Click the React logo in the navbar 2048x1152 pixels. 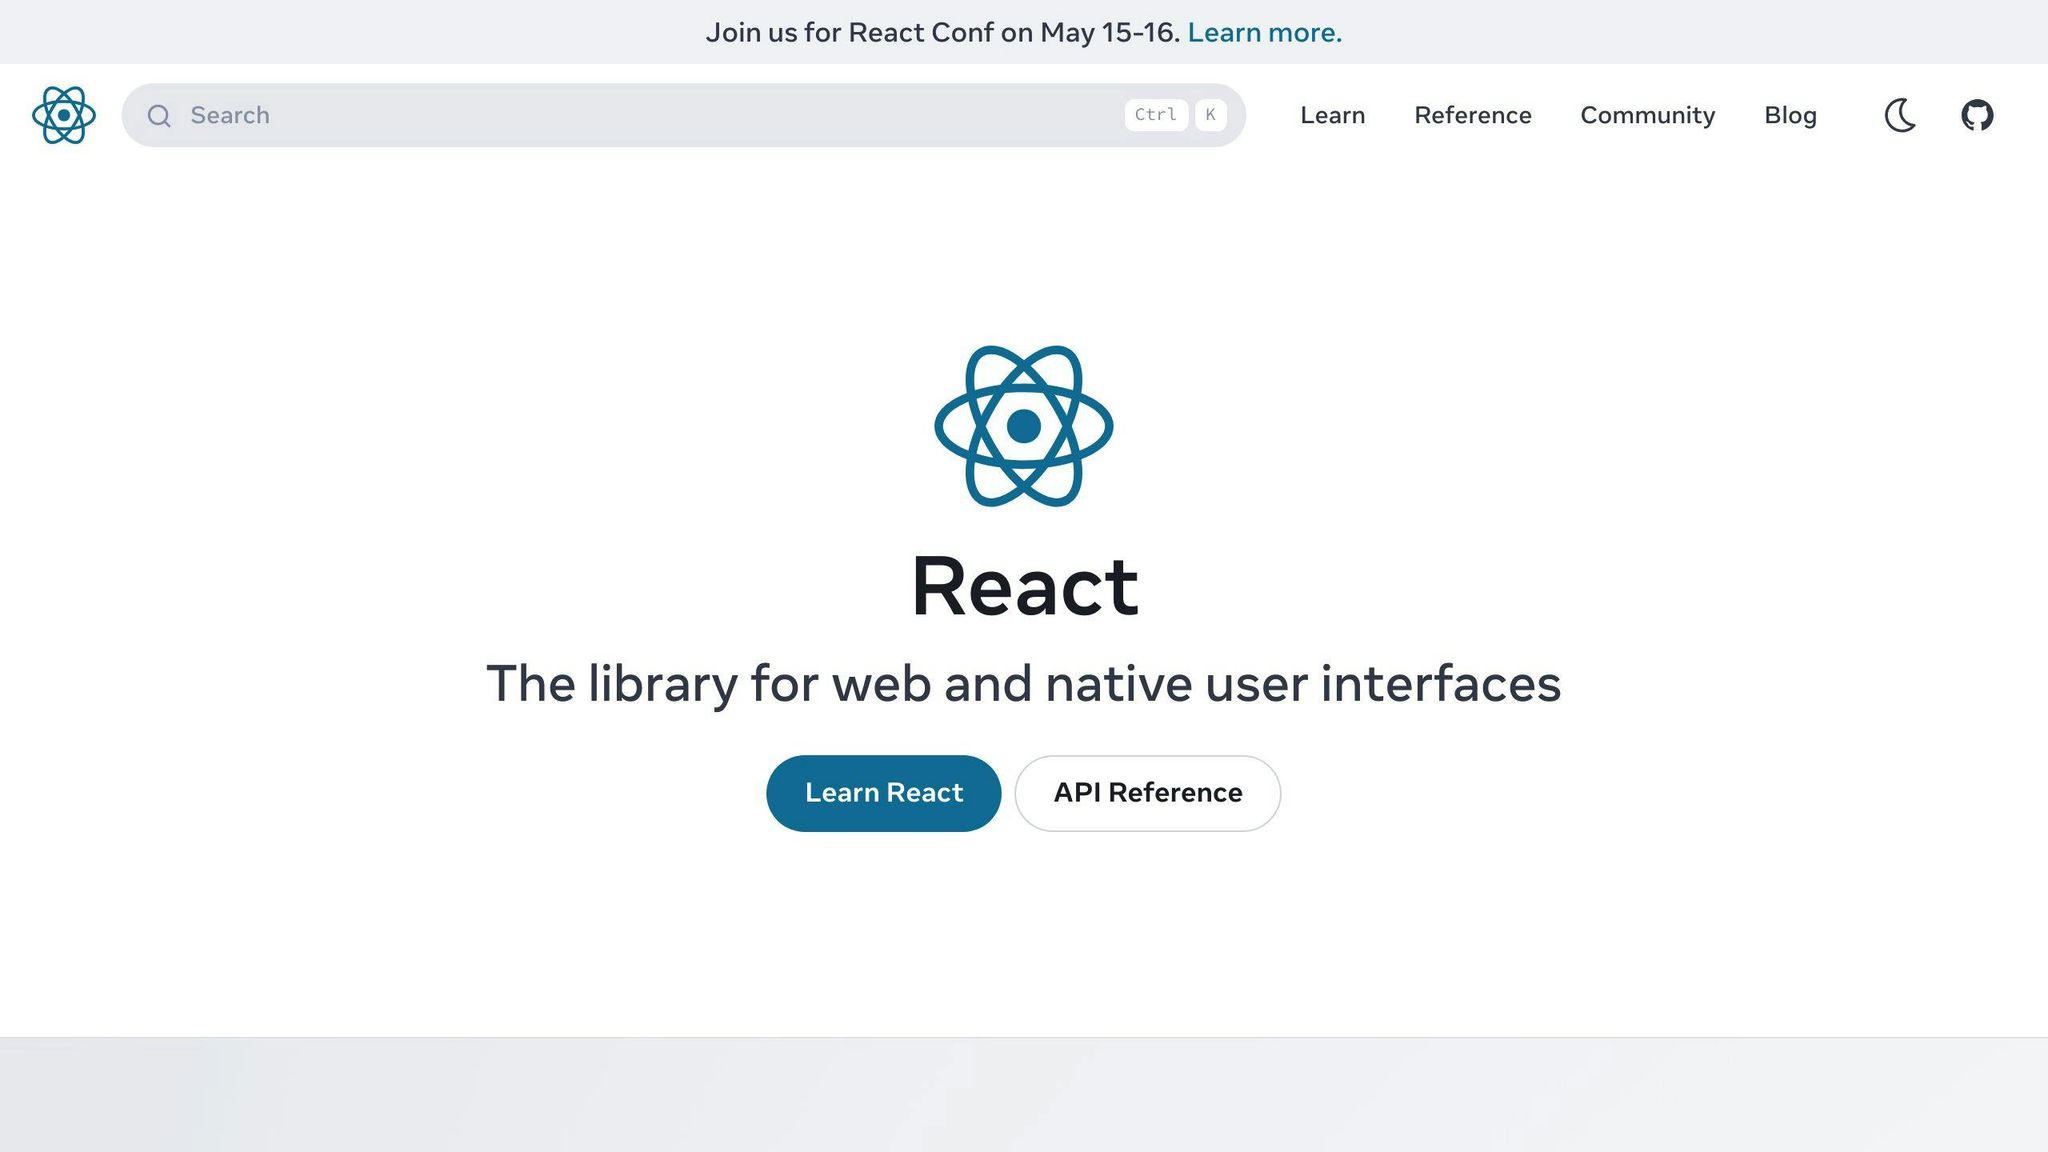62,115
